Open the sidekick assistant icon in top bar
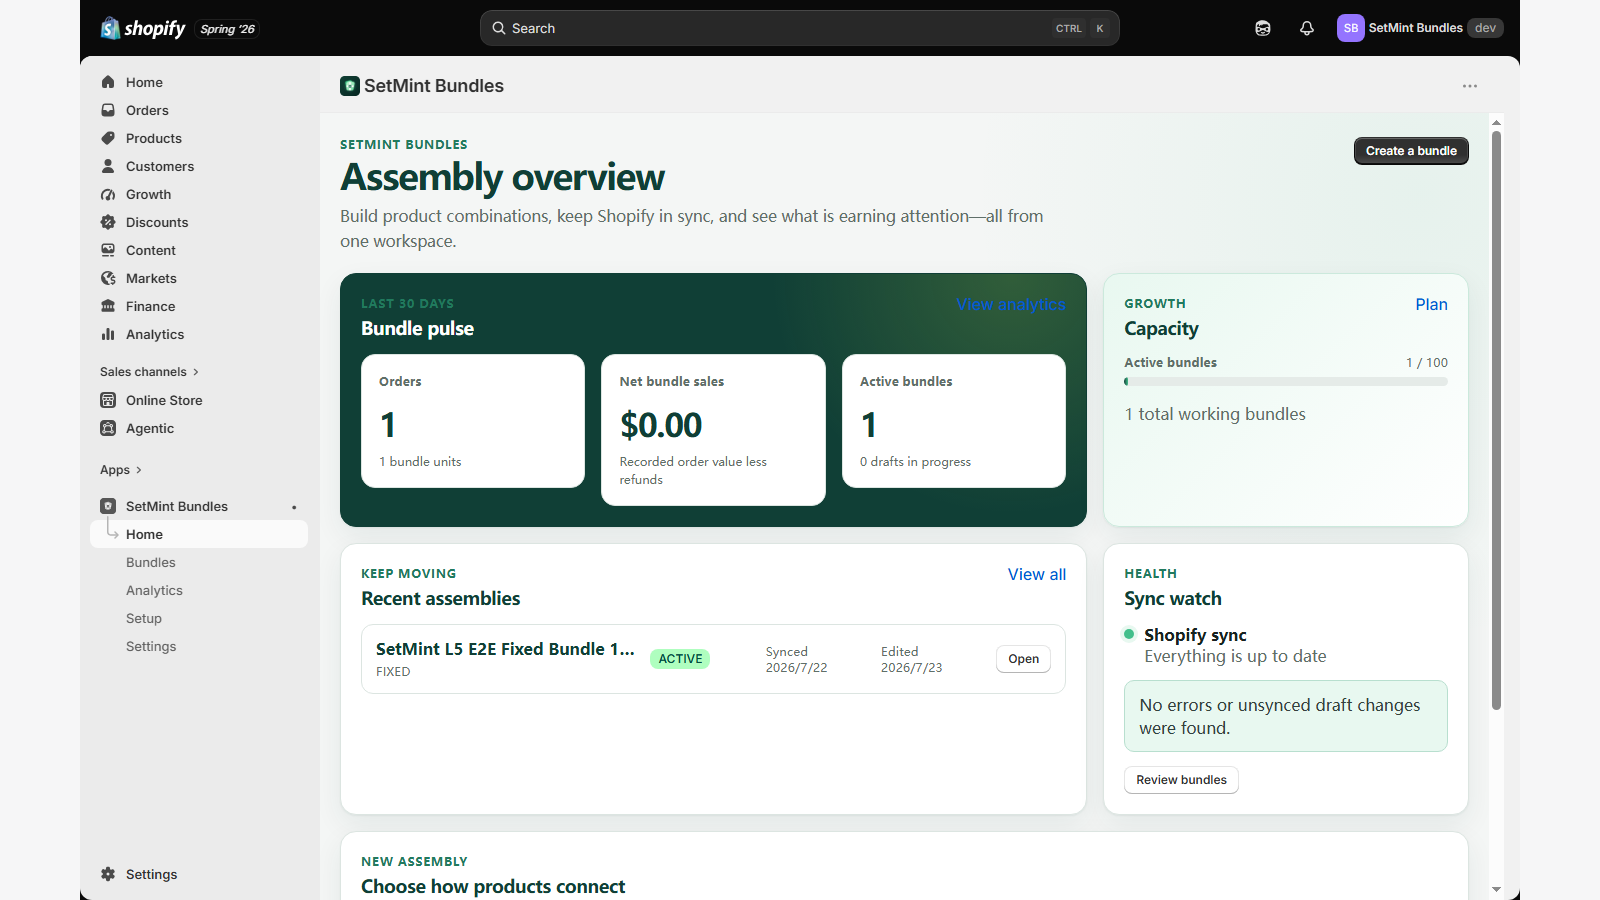Image resolution: width=1600 pixels, height=900 pixels. point(1263,28)
